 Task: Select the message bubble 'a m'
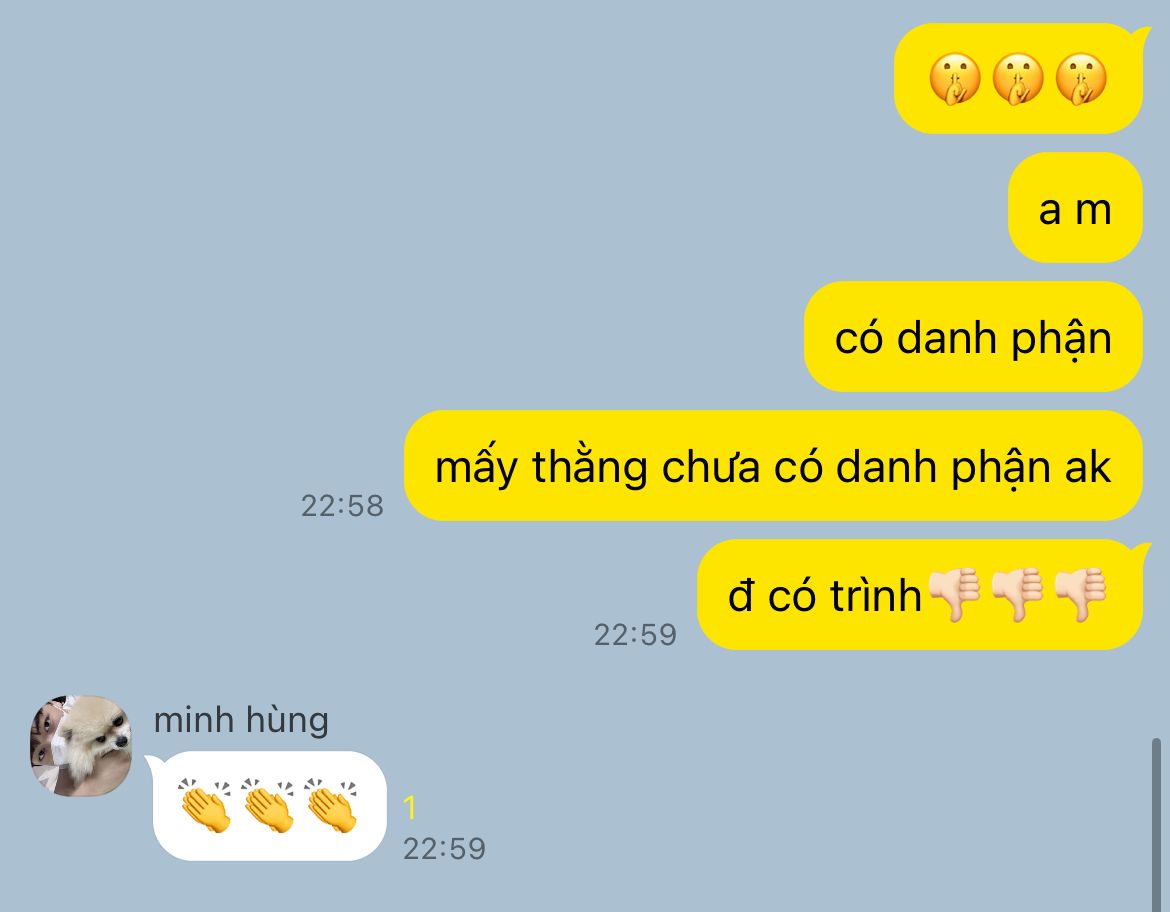(x=1075, y=207)
